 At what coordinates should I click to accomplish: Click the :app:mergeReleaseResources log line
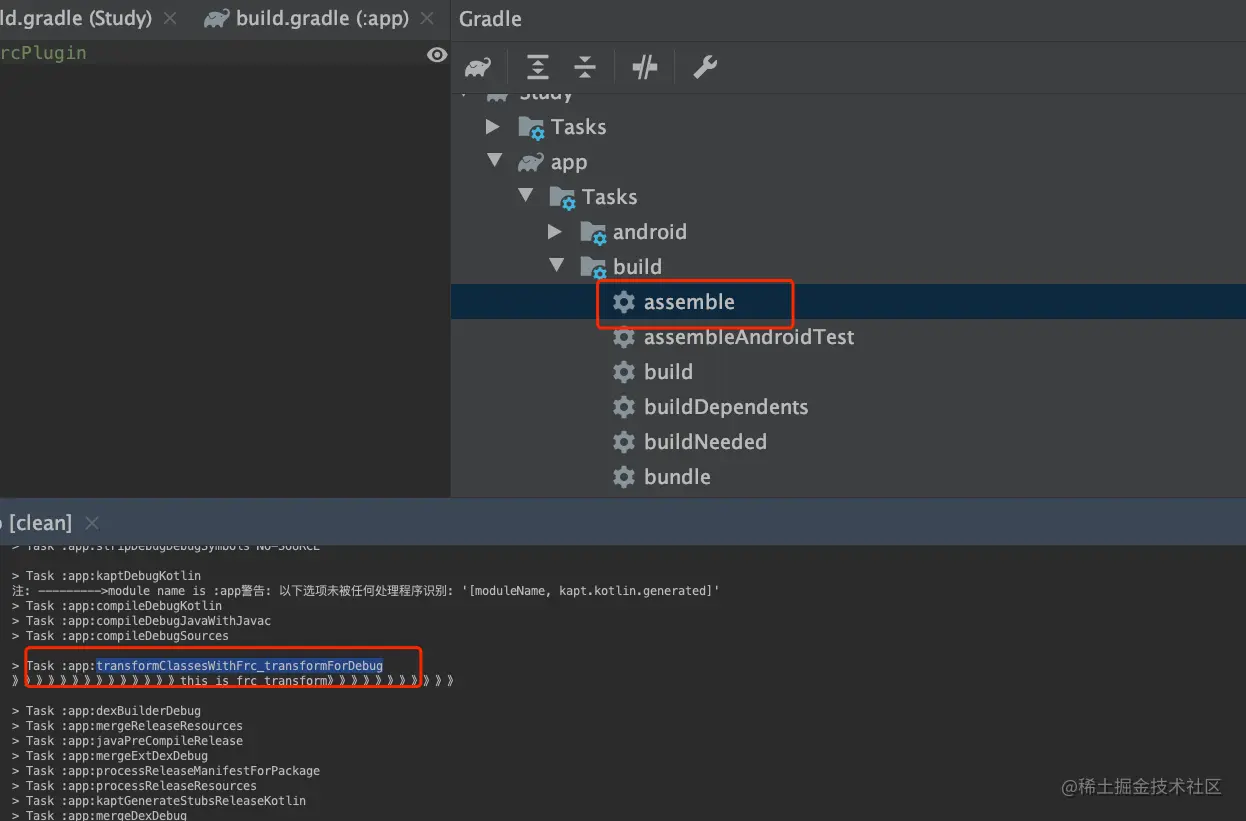click(127, 726)
